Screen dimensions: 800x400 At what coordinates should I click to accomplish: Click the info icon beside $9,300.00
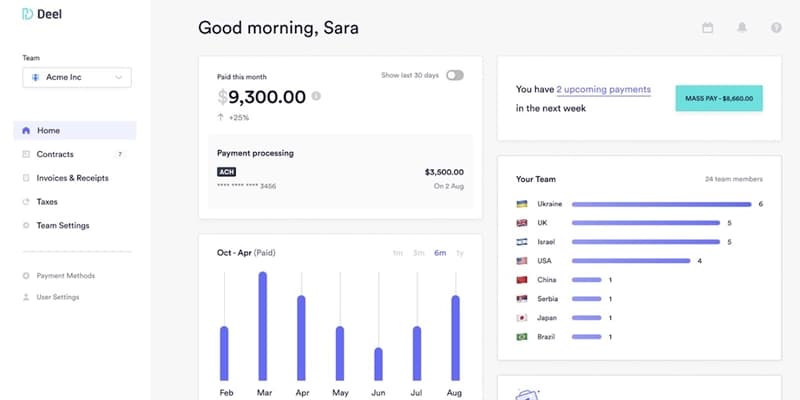coord(316,96)
